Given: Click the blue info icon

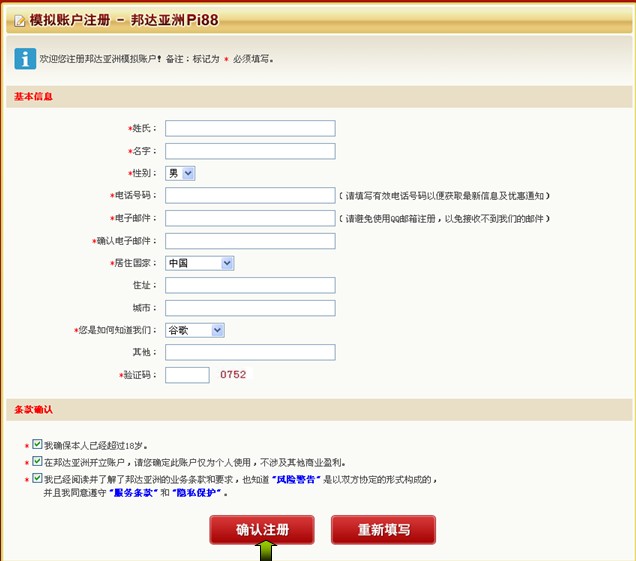Looking at the screenshot, I should pos(25,59).
